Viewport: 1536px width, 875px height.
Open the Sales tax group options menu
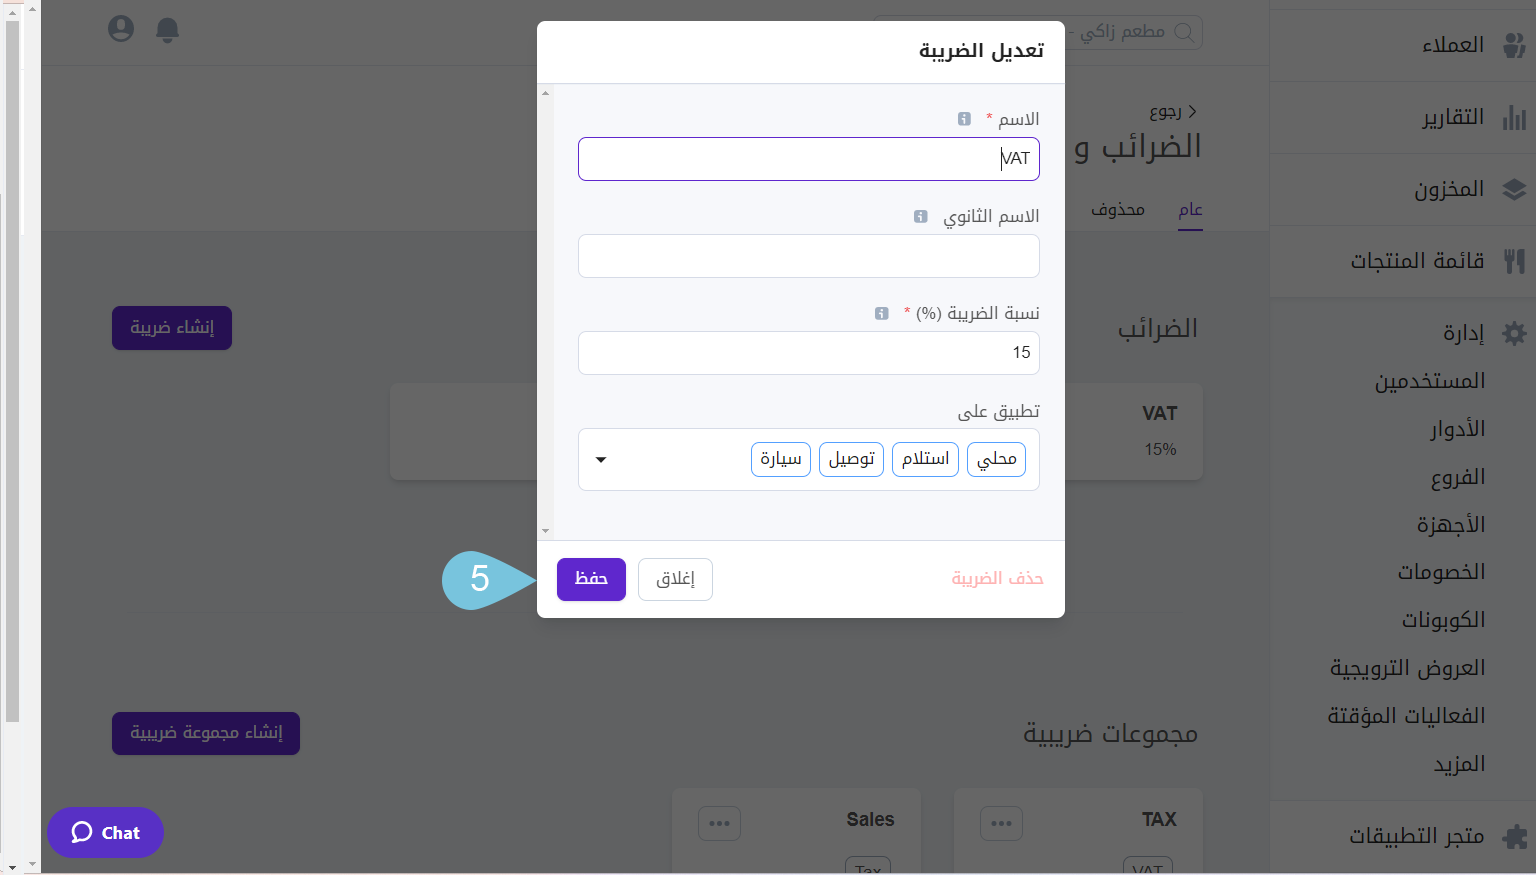pos(719,823)
